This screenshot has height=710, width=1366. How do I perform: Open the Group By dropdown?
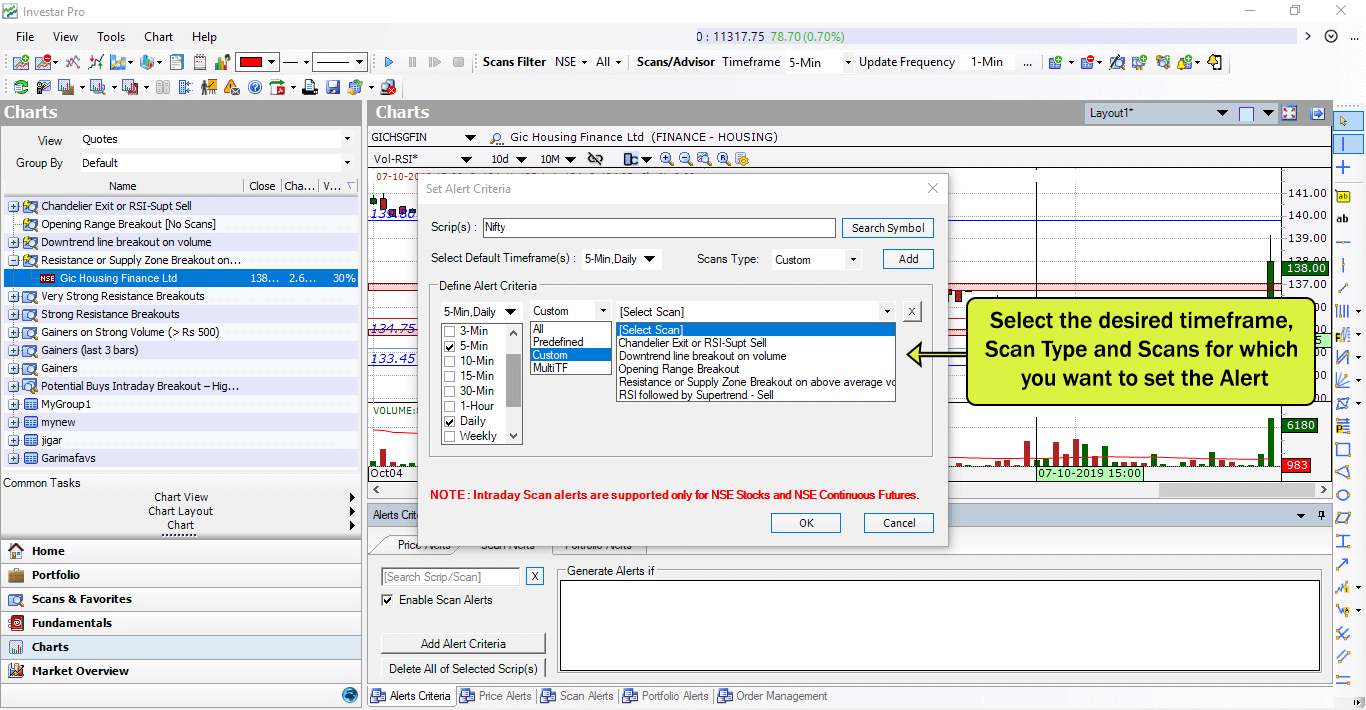(347, 163)
